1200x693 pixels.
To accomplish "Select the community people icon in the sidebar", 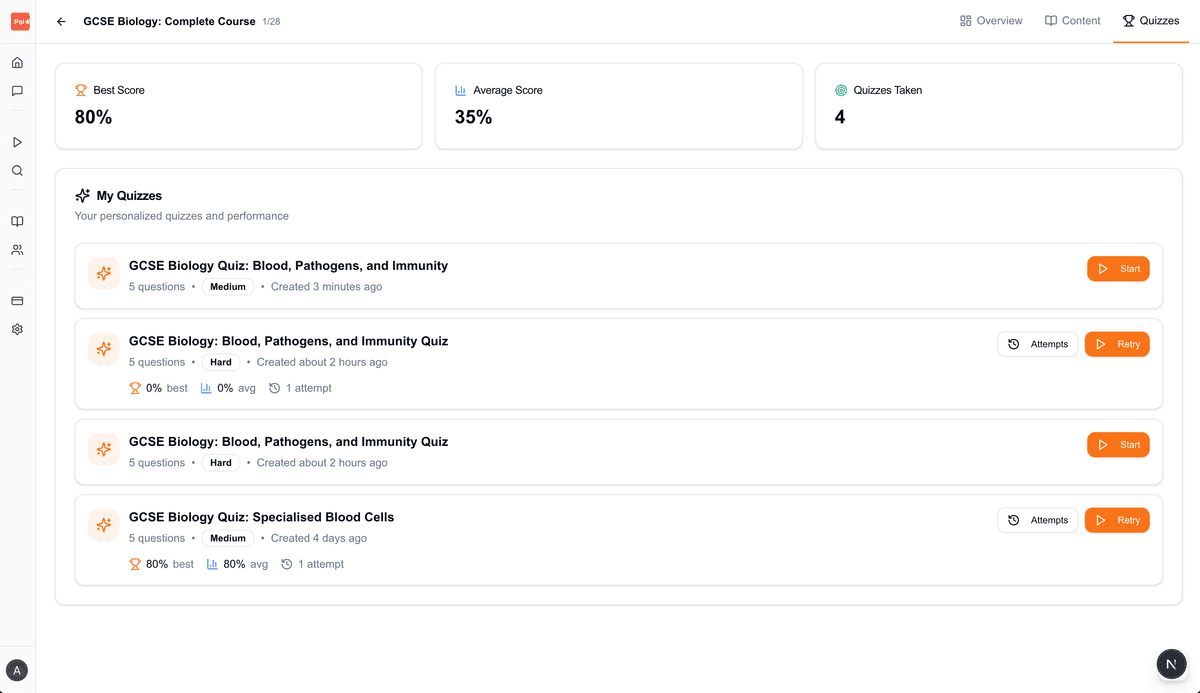I will tap(16, 249).
